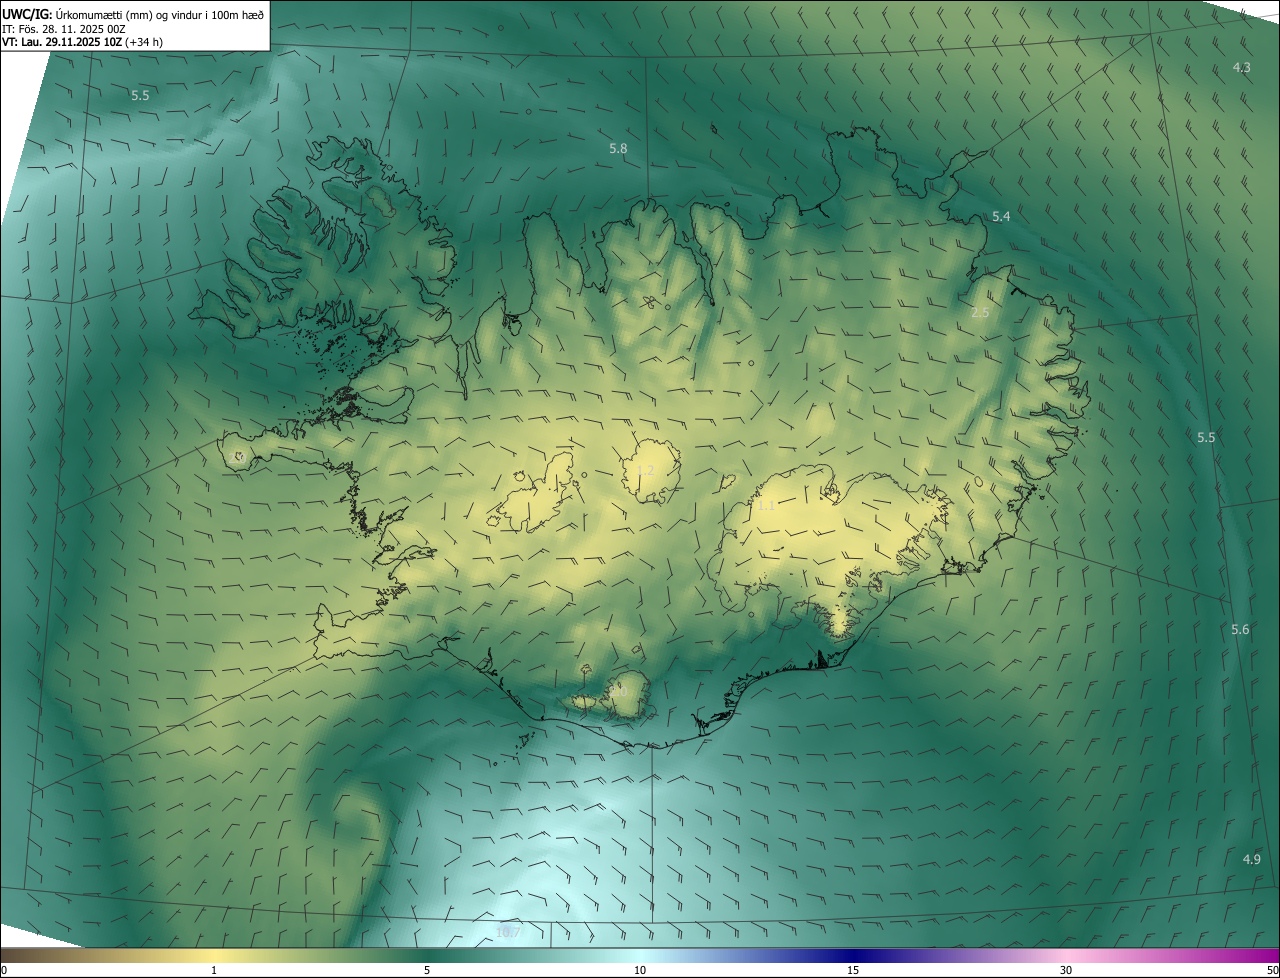The height and width of the screenshot is (978, 1280).
Task: Click the '10' tick on the color scale
Action: 640,970
